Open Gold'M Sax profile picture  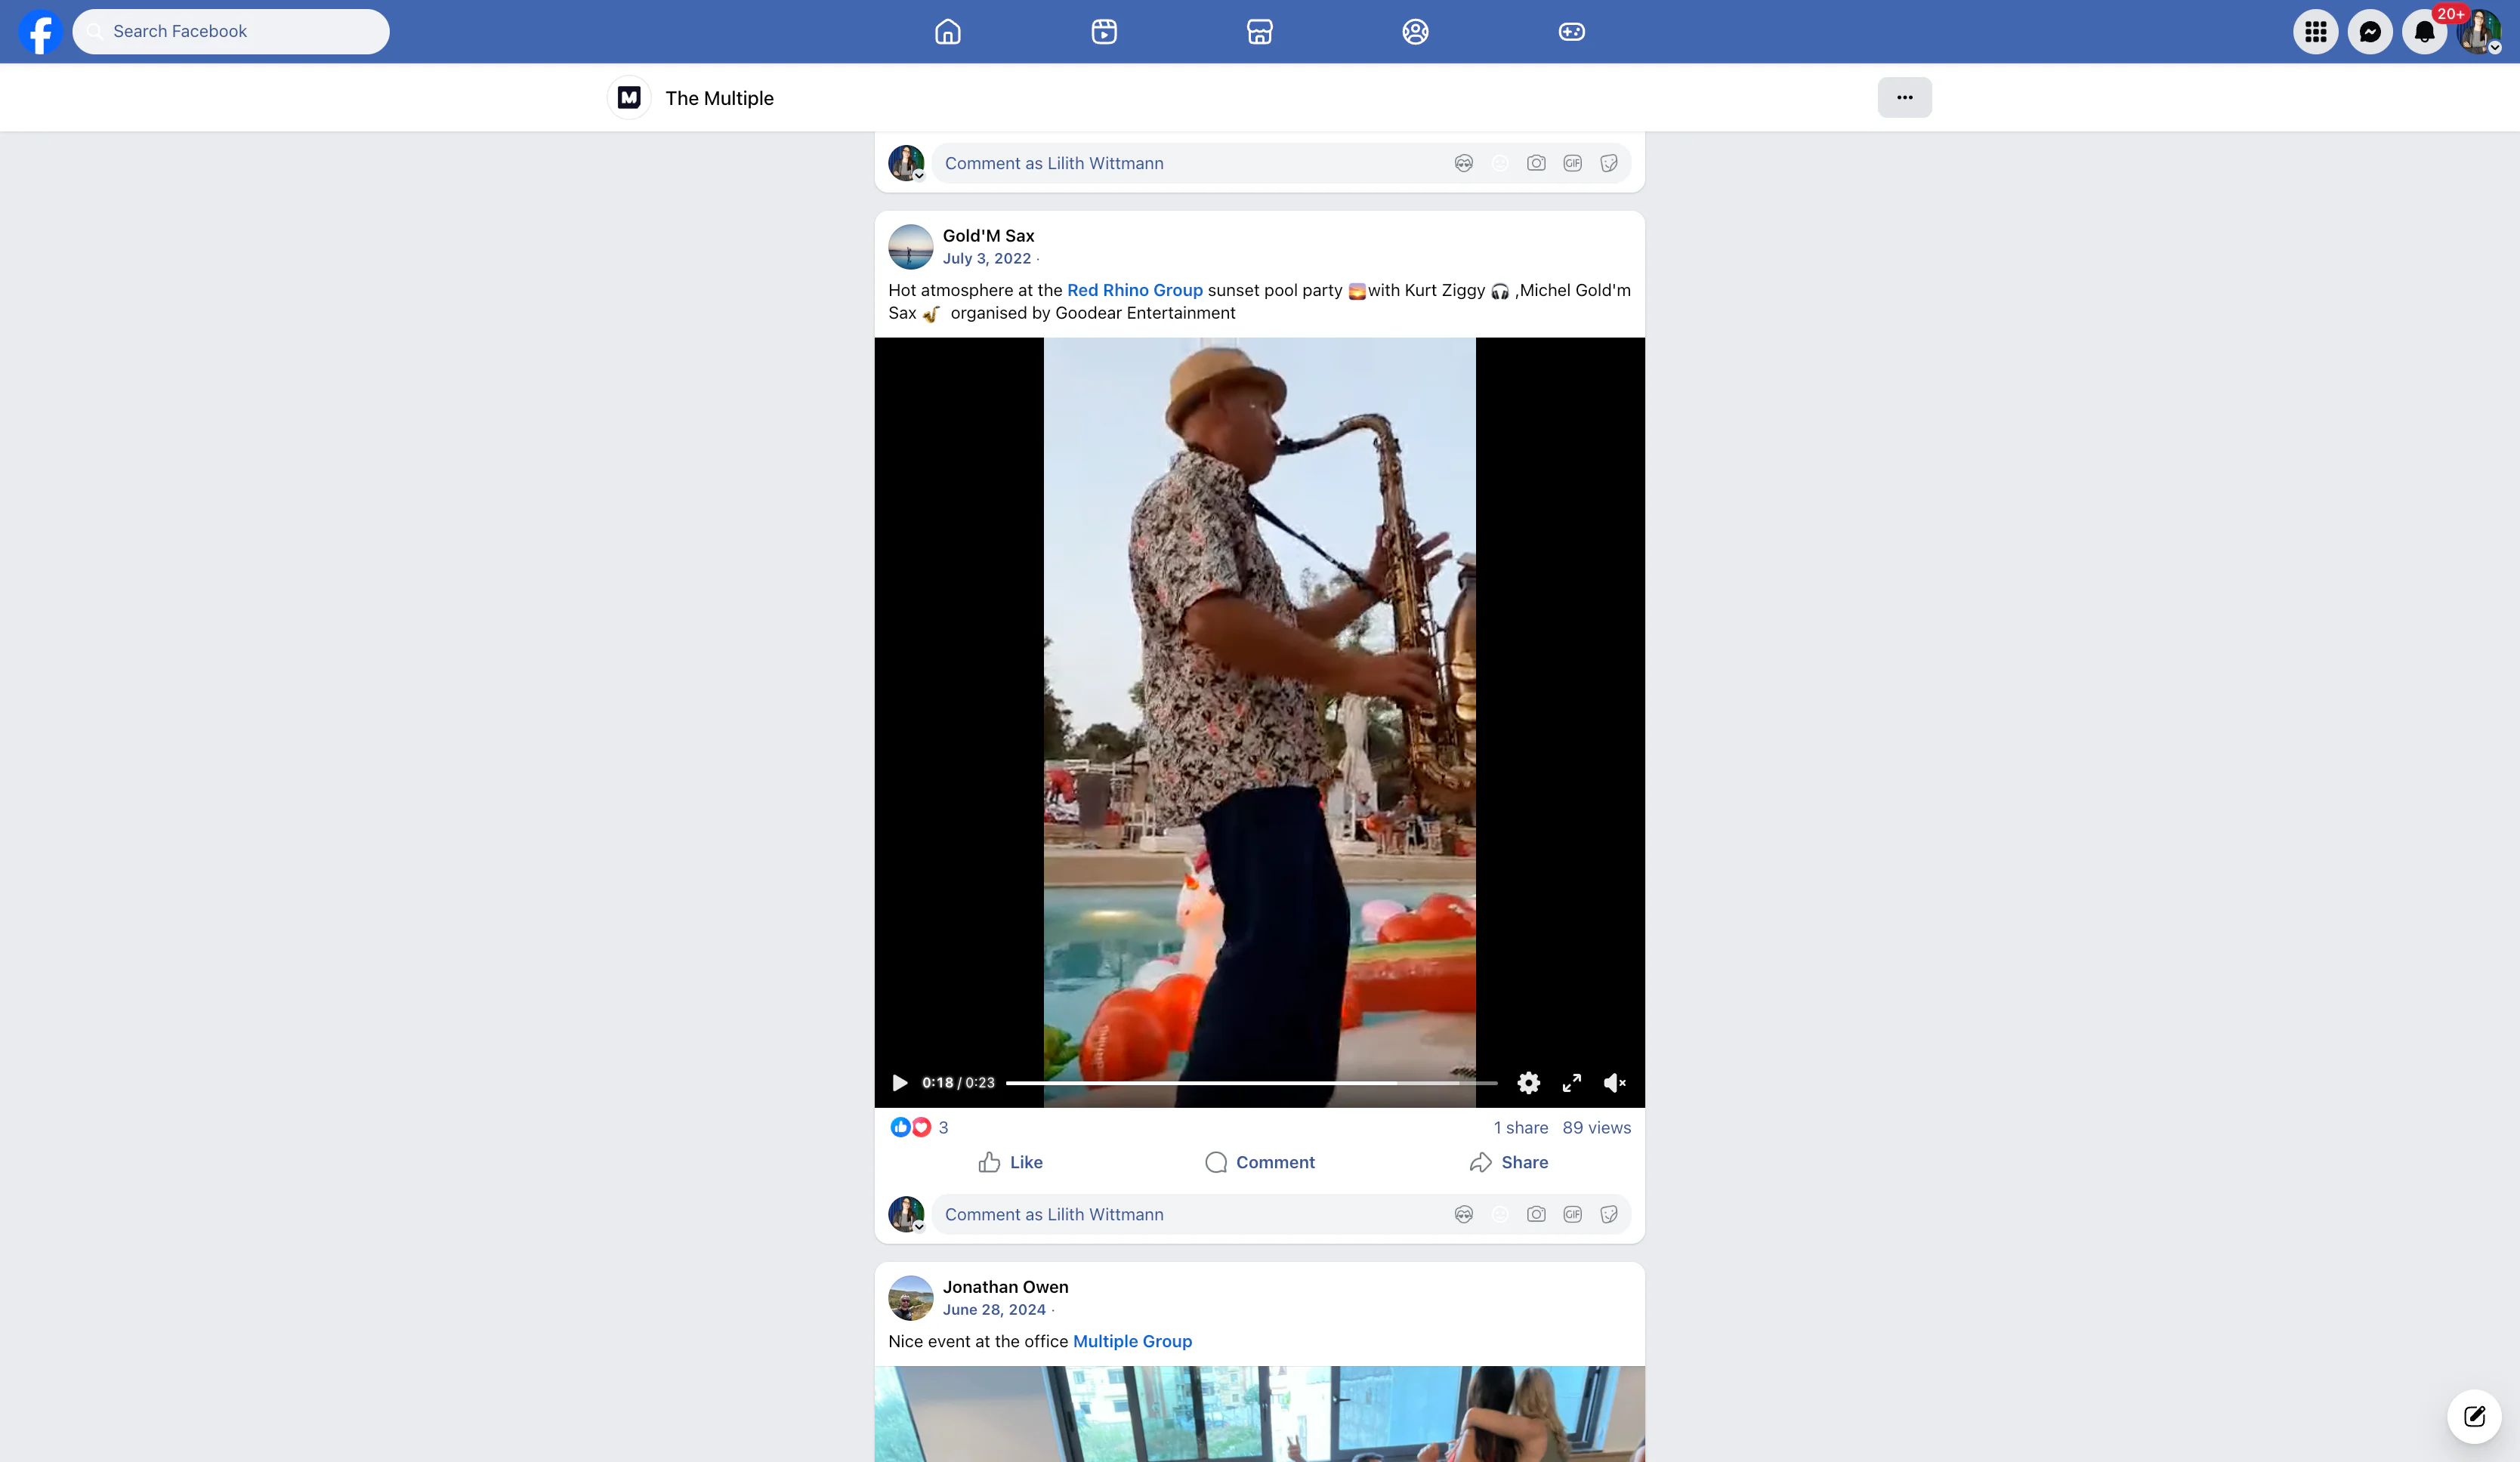pyautogui.click(x=910, y=247)
